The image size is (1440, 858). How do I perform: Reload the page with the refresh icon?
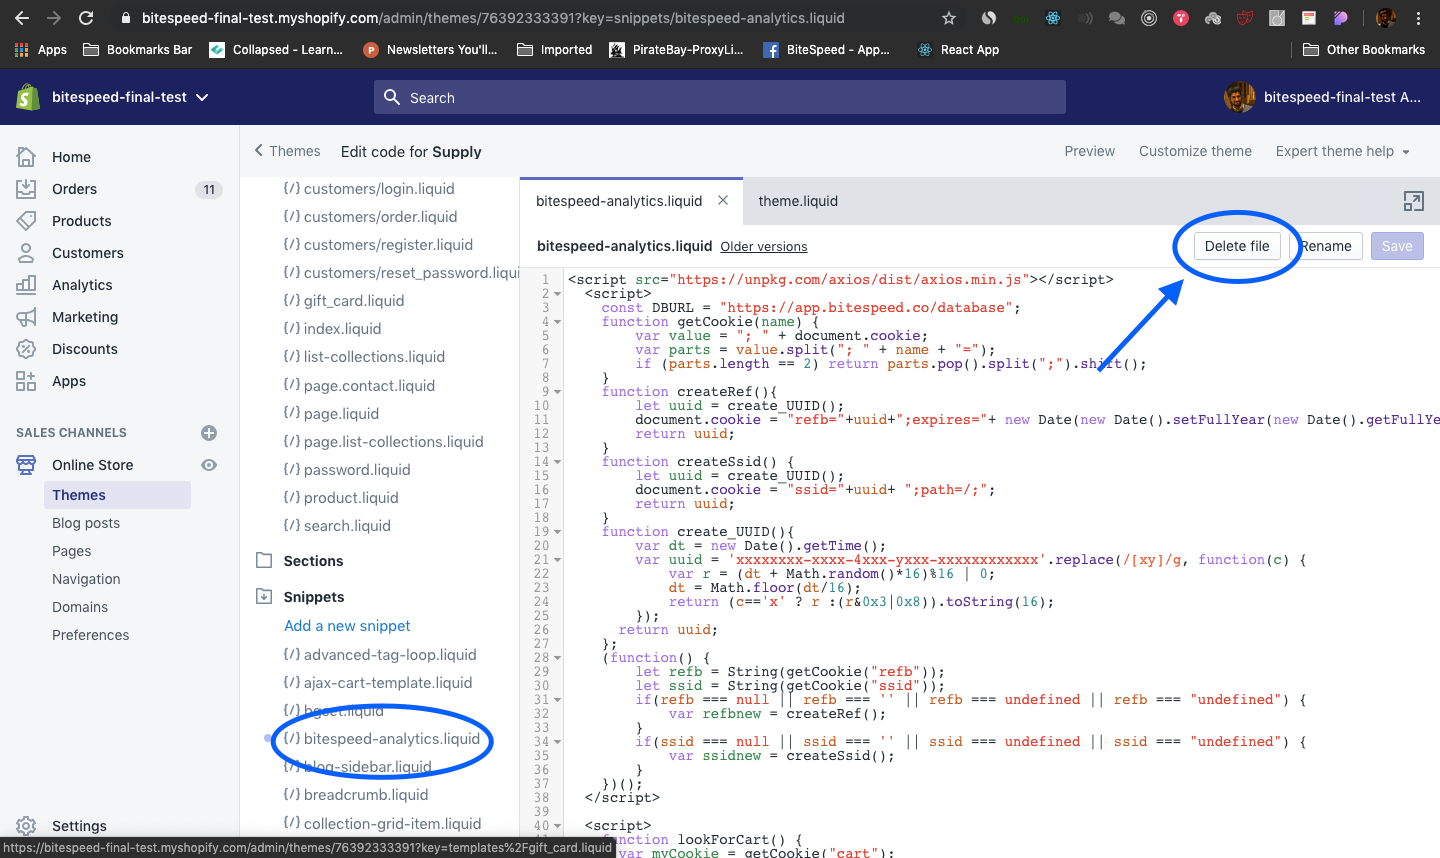pyautogui.click(x=86, y=18)
